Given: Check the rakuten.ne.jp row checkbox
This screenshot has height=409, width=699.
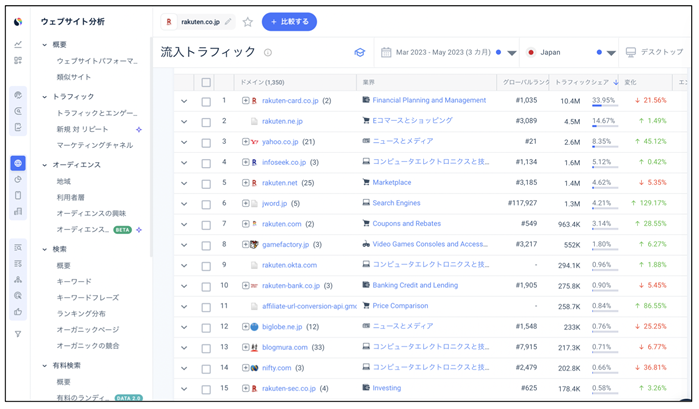Looking at the screenshot, I should pyautogui.click(x=206, y=122).
